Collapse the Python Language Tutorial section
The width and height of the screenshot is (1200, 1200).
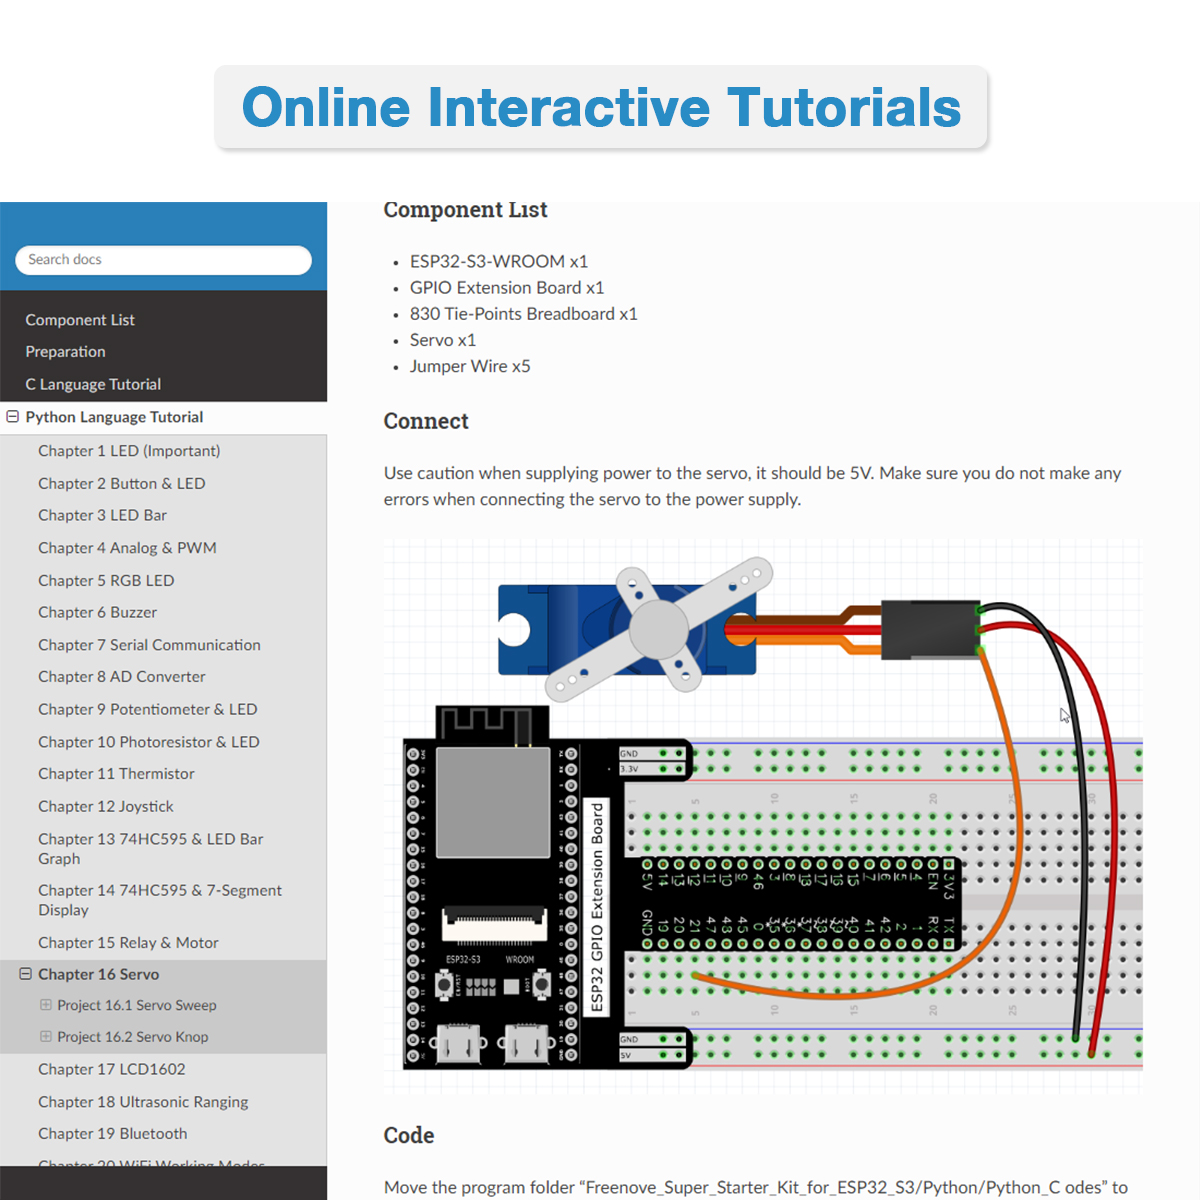(x=12, y=416)
